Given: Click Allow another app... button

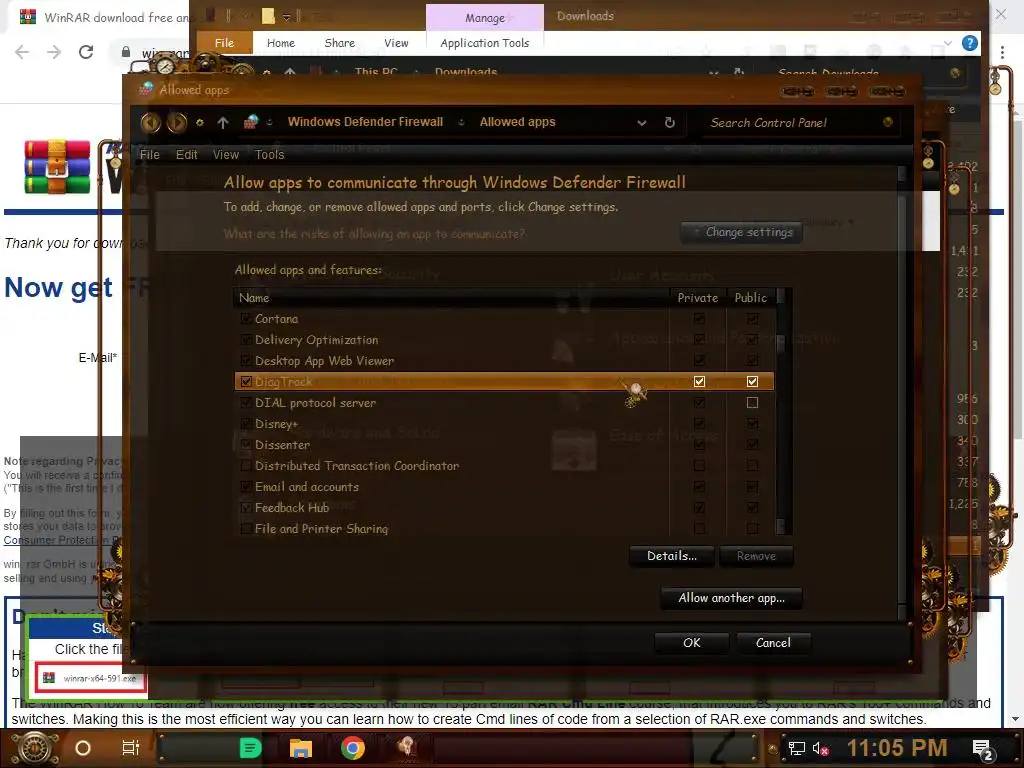Looking at the screenshot, I should coord(731,598).
